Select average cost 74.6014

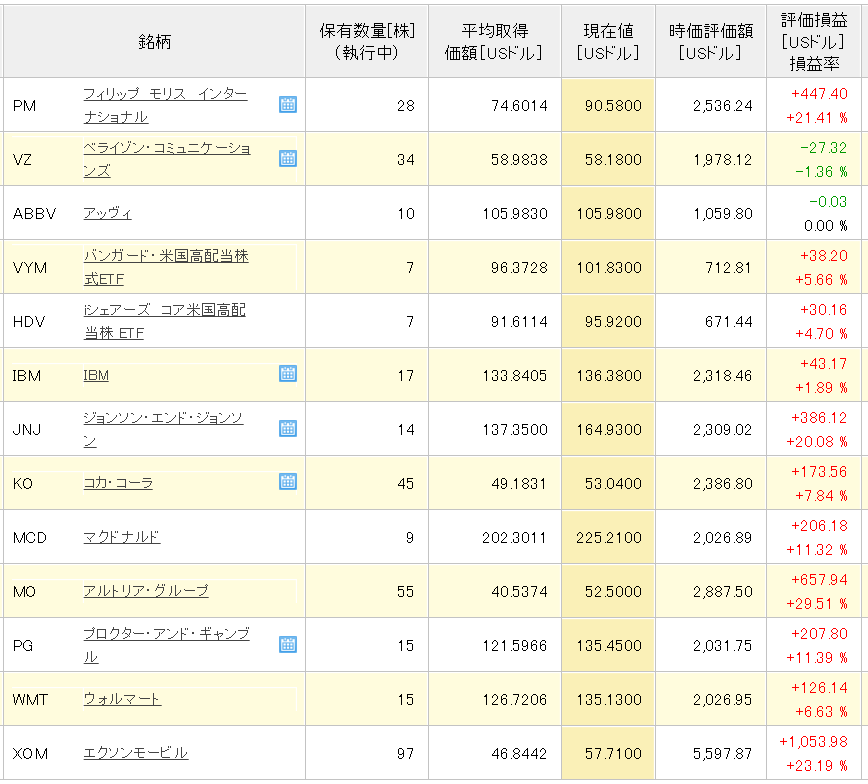pyautogui.click(x=519, y=106)
